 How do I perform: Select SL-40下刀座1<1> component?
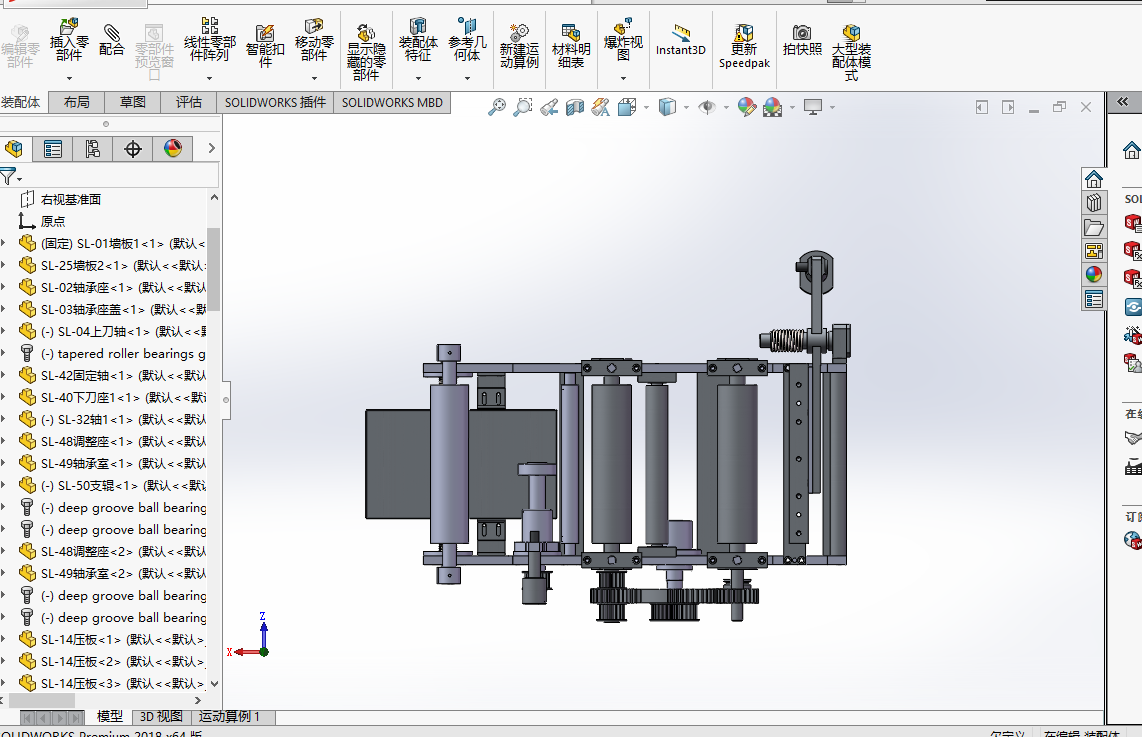click(x=113, y=397)
